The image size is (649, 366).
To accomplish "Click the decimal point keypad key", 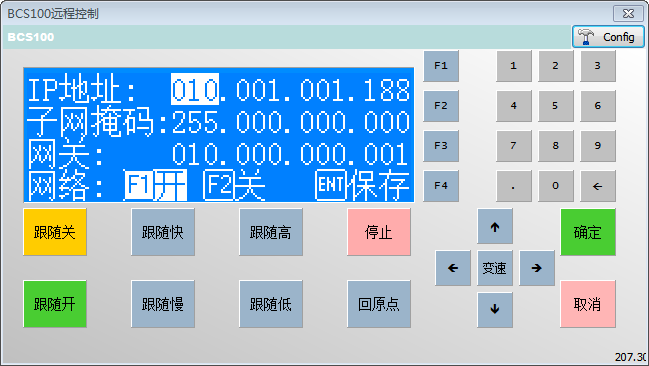I will (514, 186).
